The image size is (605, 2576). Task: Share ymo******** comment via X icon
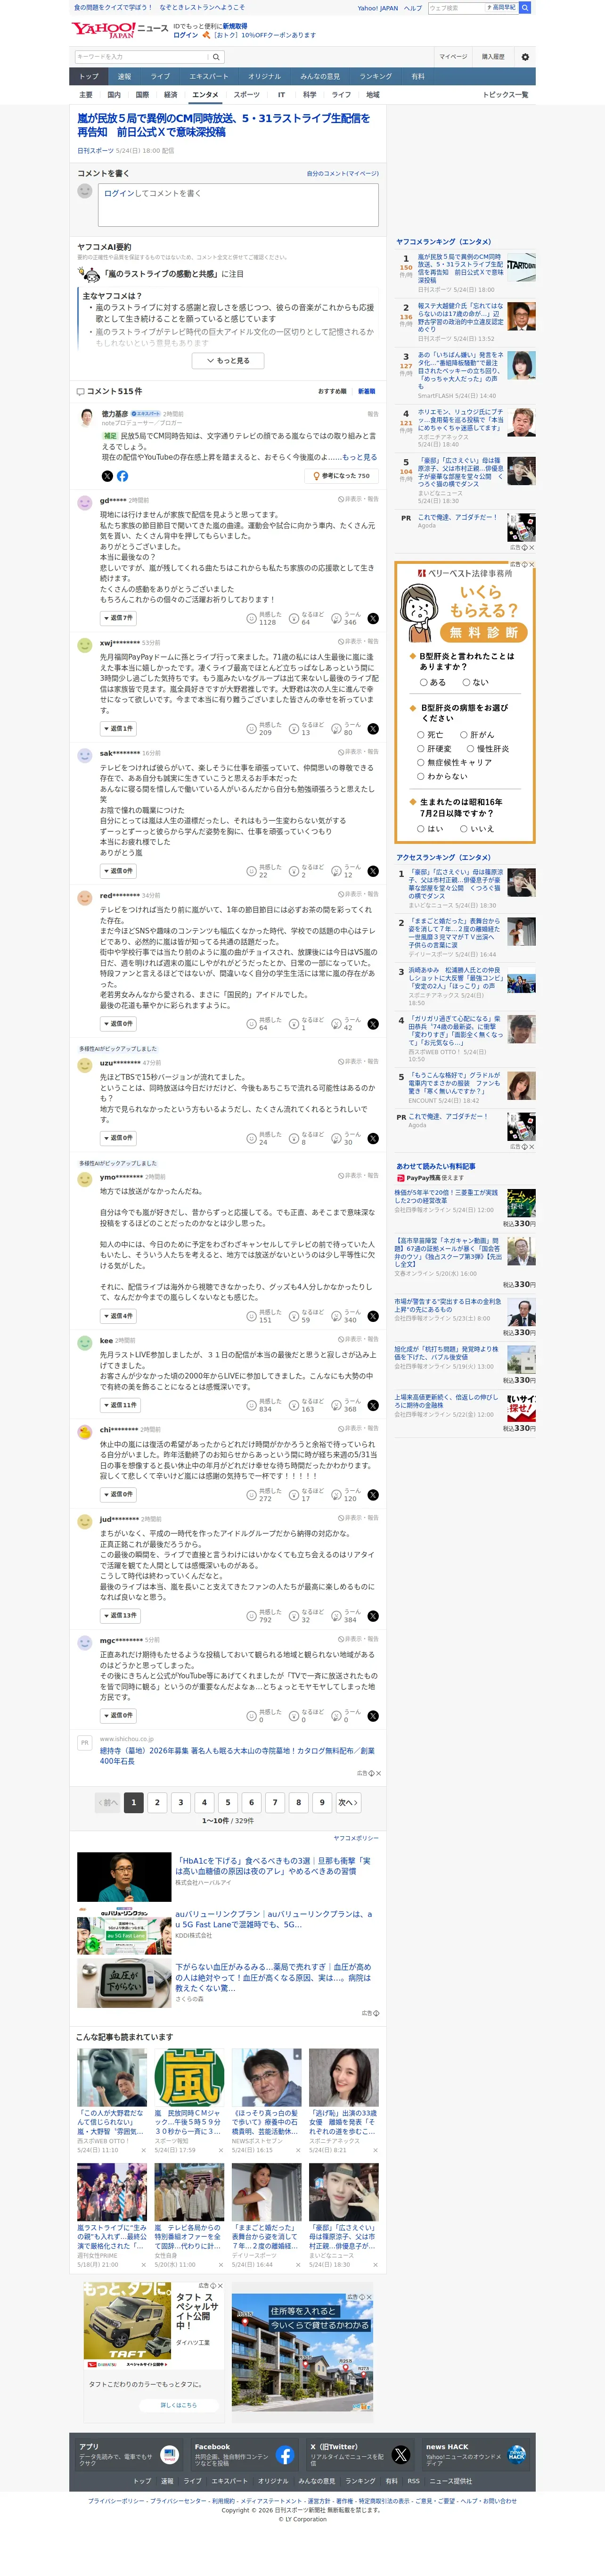(x=373, y=1316)
